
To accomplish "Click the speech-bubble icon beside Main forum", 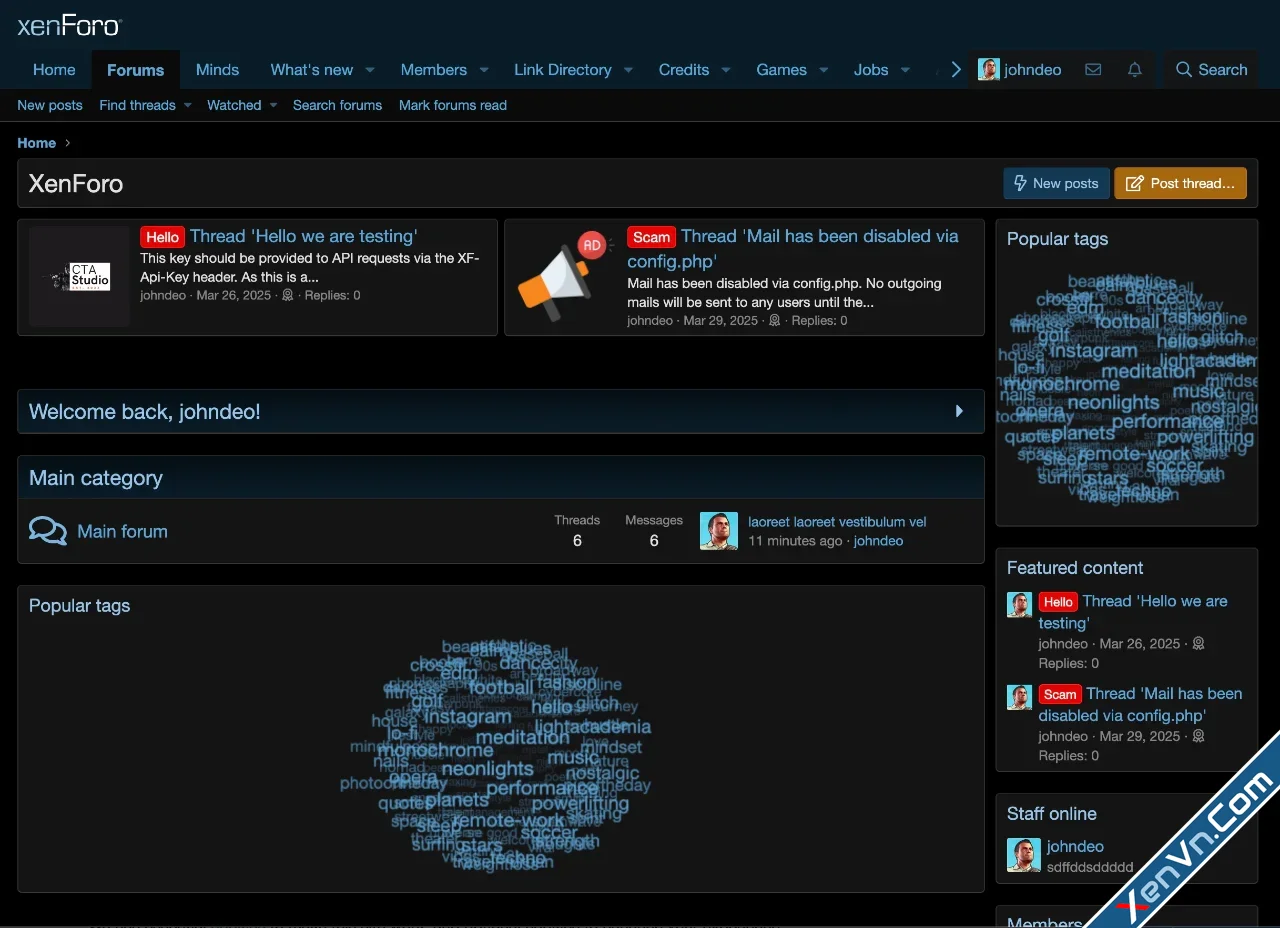I will [x=46, y=530].
